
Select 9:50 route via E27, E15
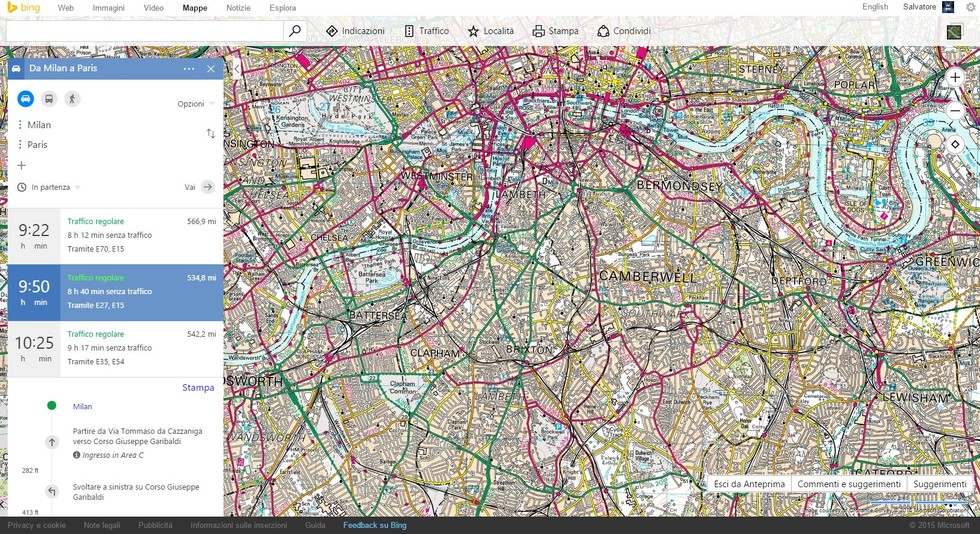pyautogui.click(x=116, y=292)
